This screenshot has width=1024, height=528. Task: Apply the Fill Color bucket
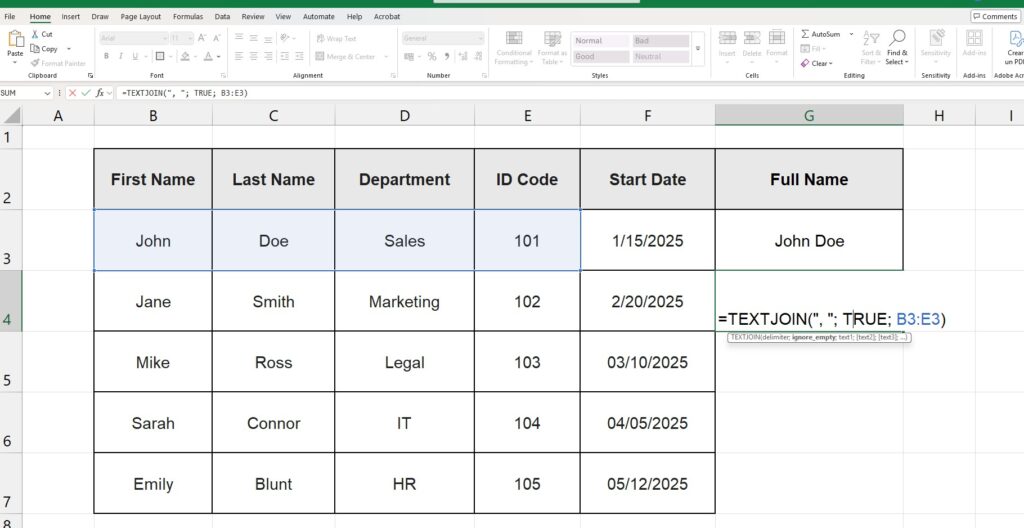click(185, 57)
